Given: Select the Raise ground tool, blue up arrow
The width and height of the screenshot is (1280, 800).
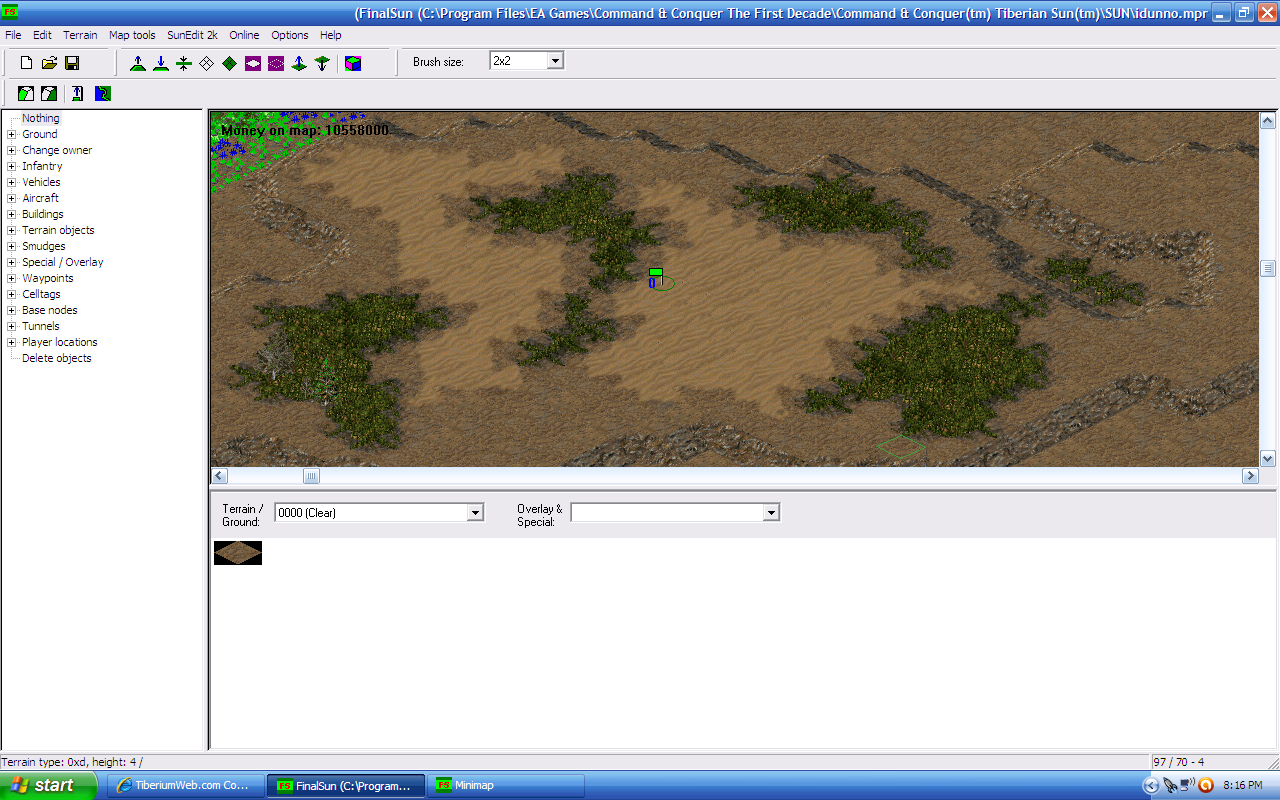Looking at the screenshot, I should point(138,63).
